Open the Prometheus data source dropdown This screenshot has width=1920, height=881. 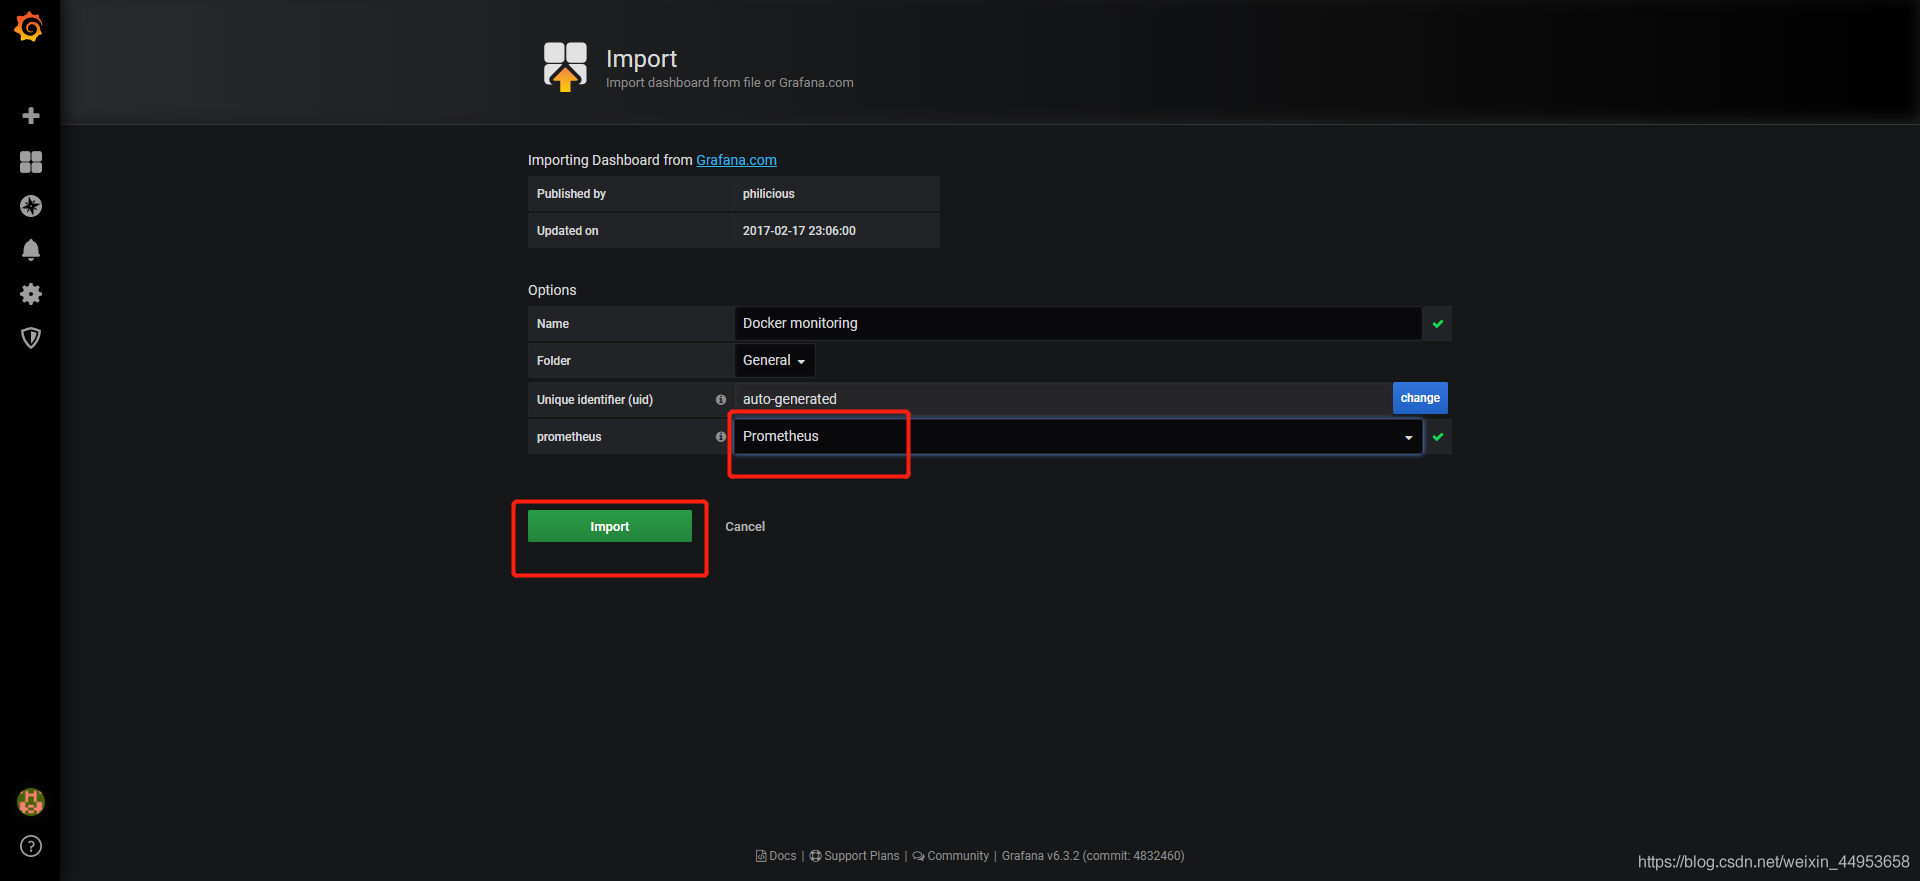[x=1078, y=437]
